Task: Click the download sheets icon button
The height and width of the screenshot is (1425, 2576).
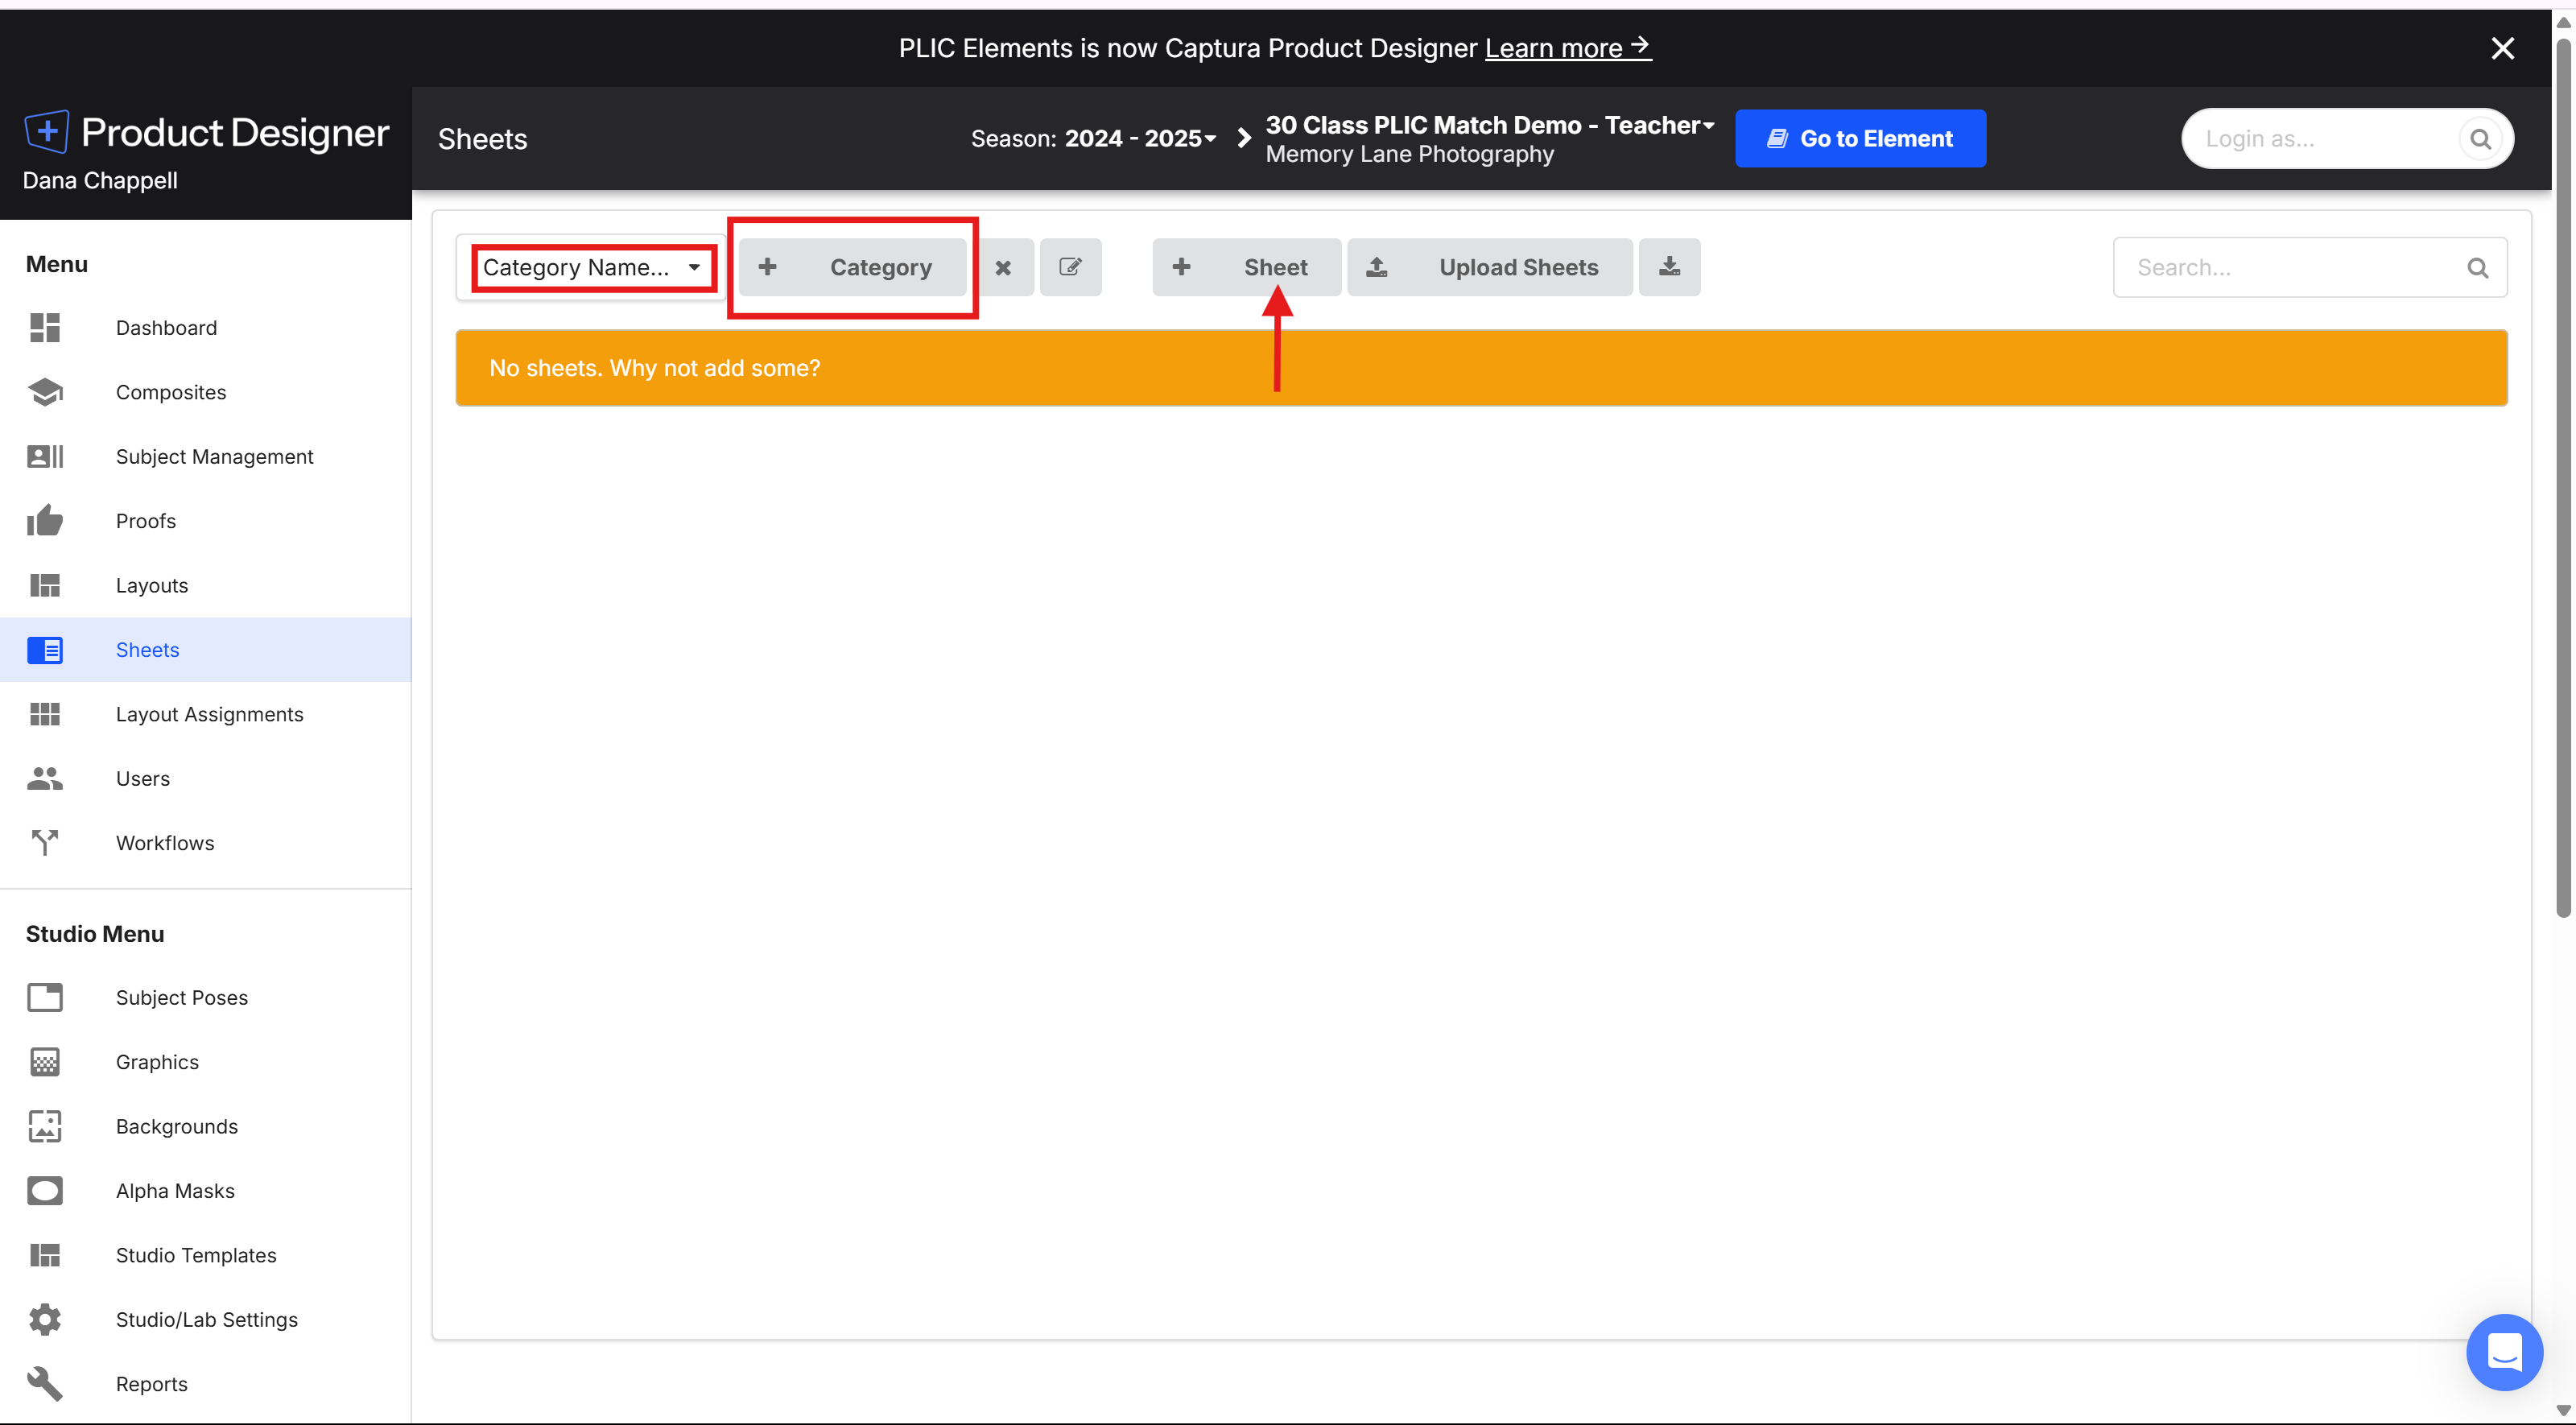Action: point(1669,267)
